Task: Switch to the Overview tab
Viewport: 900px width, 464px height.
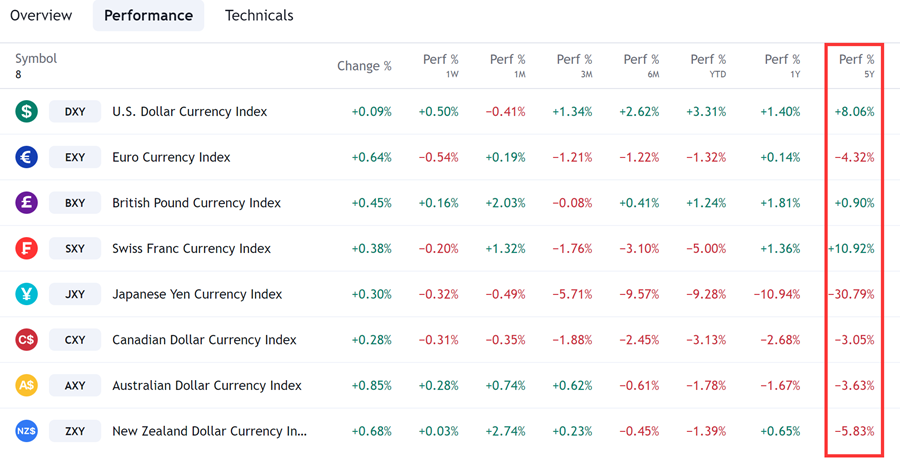Action: (41, 16)
